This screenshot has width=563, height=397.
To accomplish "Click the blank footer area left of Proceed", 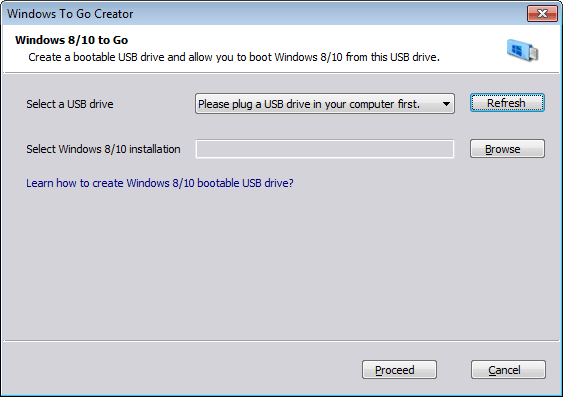I will pos(180,370).
